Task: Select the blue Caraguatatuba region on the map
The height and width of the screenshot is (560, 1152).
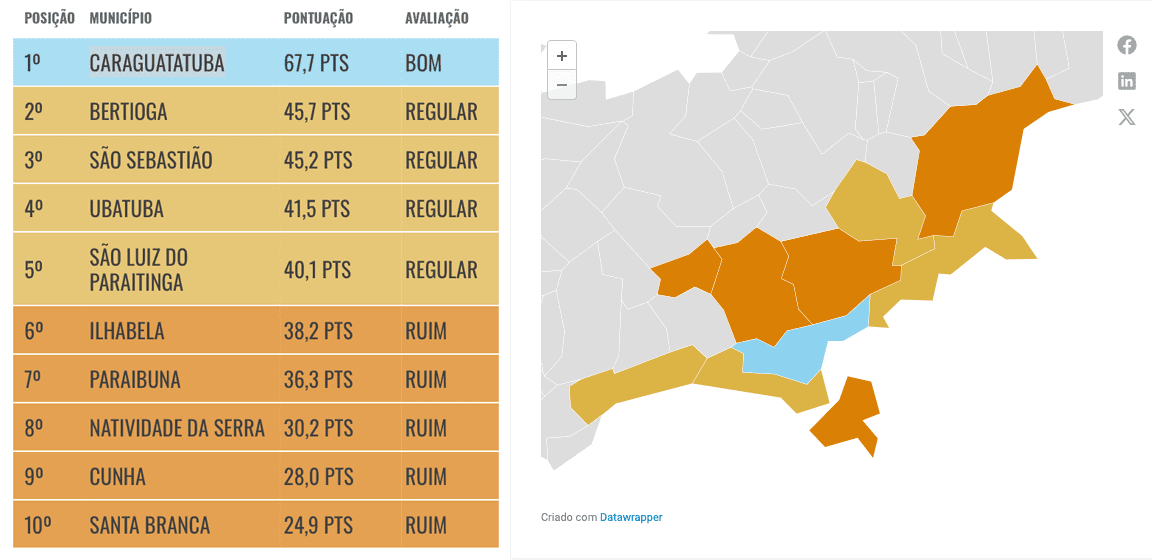Action: (x=797, y=351)
